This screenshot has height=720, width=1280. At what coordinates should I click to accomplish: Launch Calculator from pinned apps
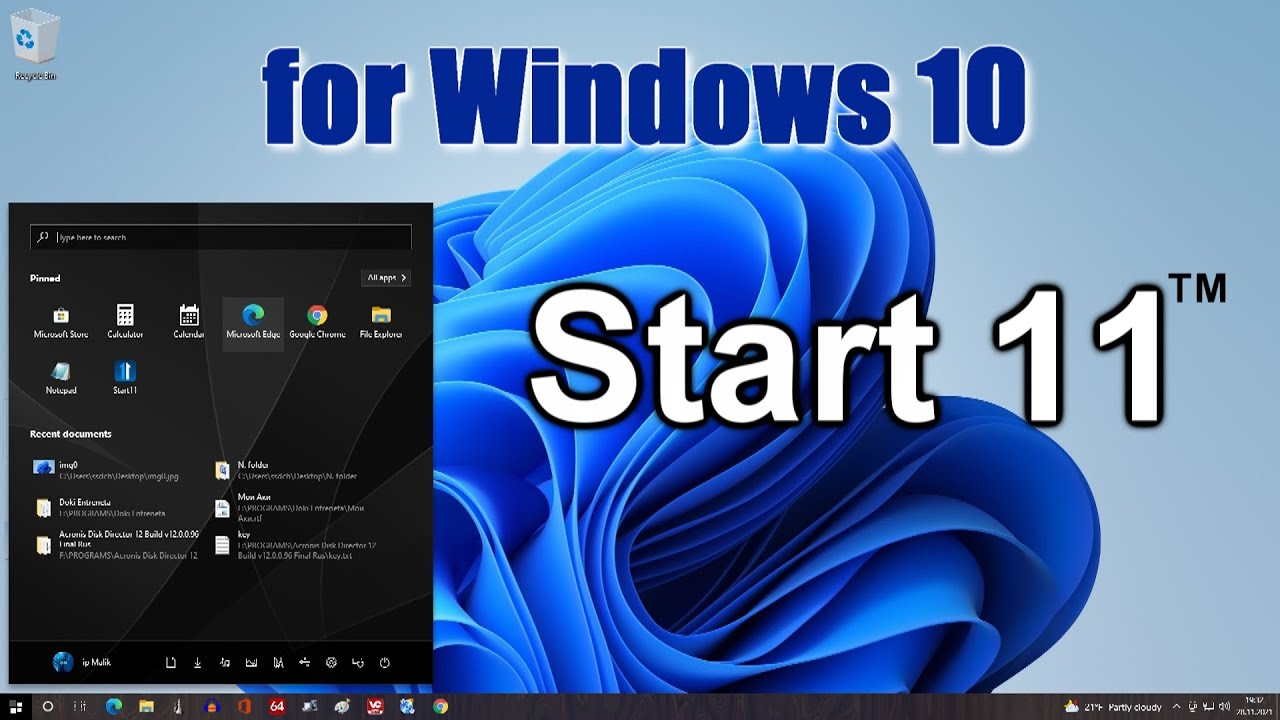[125, 322]
